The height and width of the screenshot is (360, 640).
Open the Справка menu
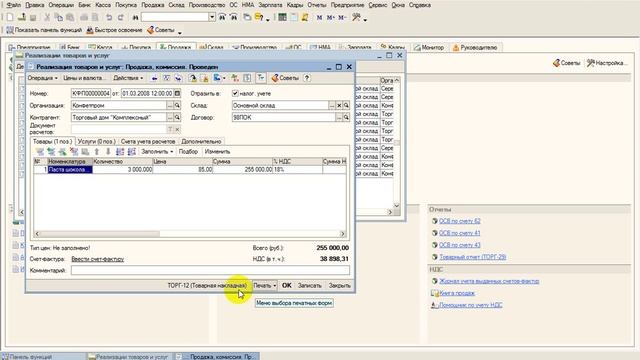(x=420, y=5)
